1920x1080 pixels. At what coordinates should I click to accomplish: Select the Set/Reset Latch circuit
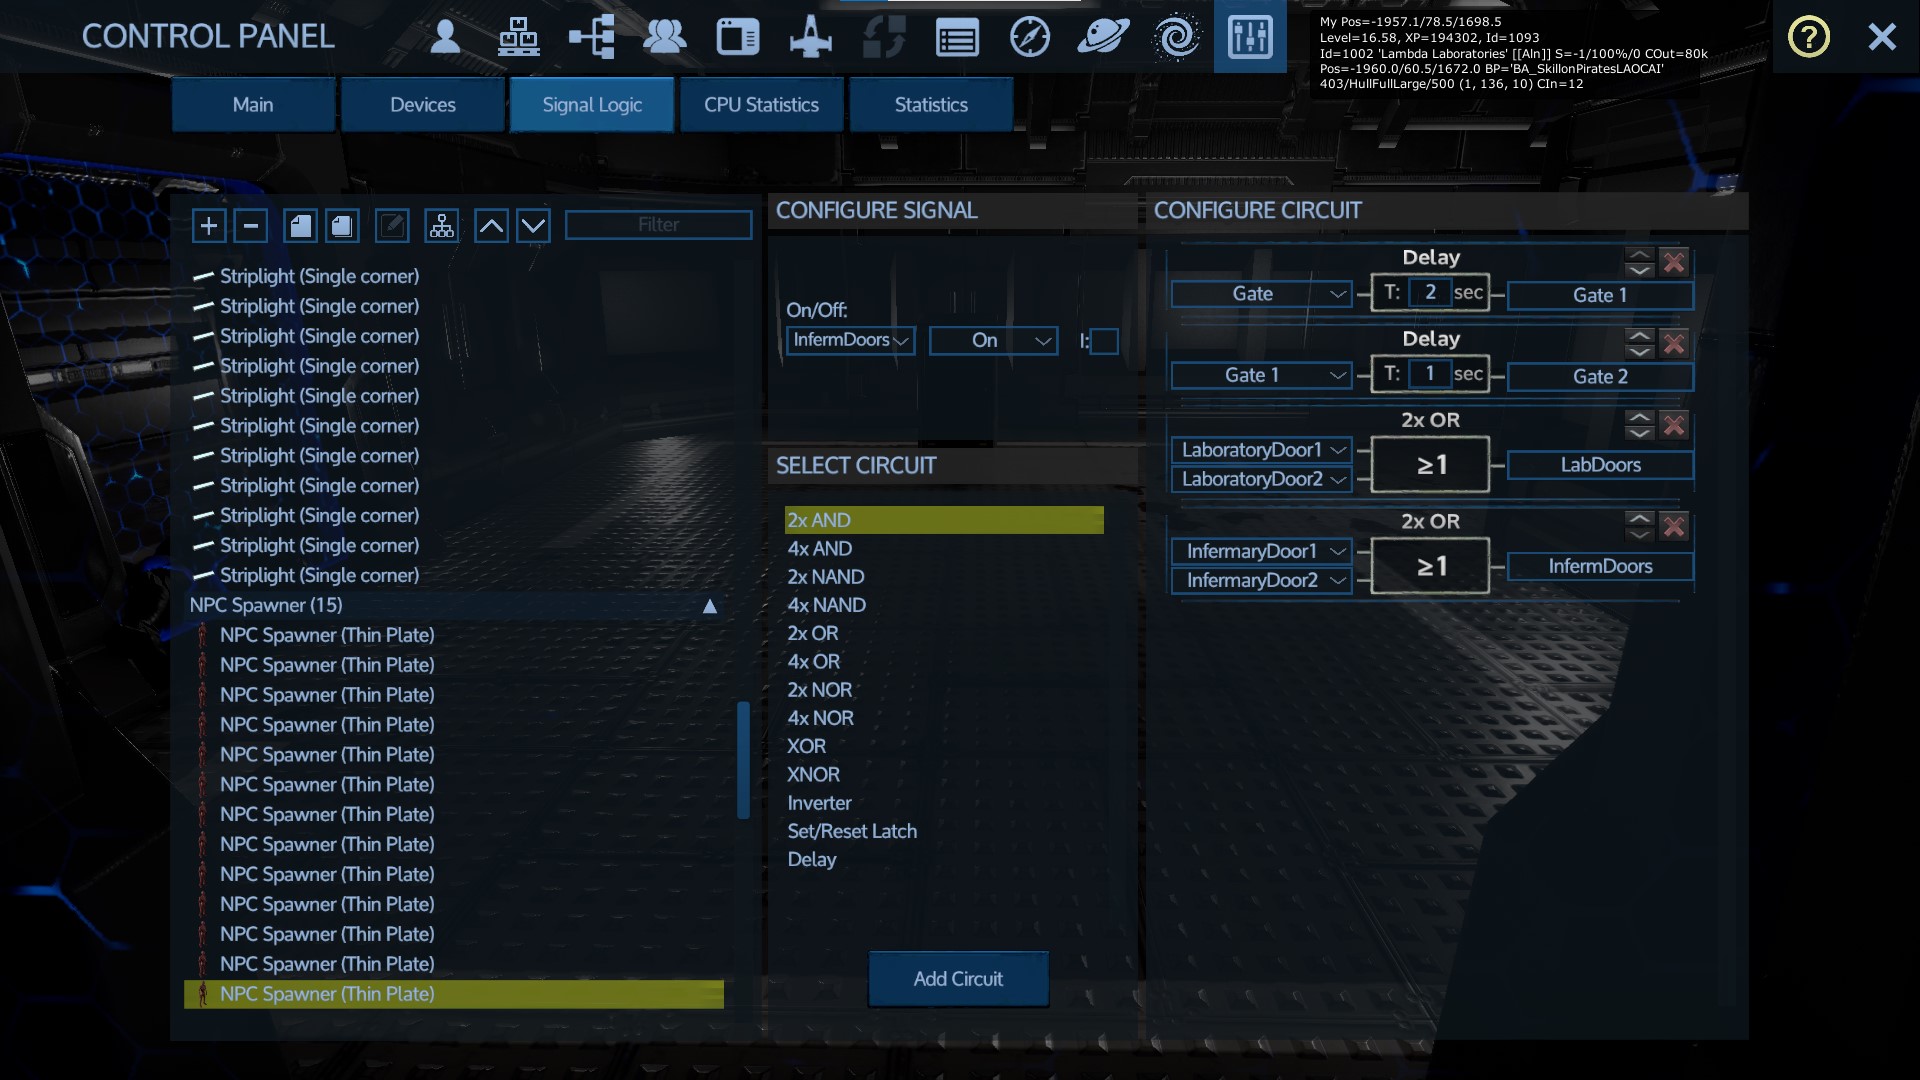click(852, 831)
